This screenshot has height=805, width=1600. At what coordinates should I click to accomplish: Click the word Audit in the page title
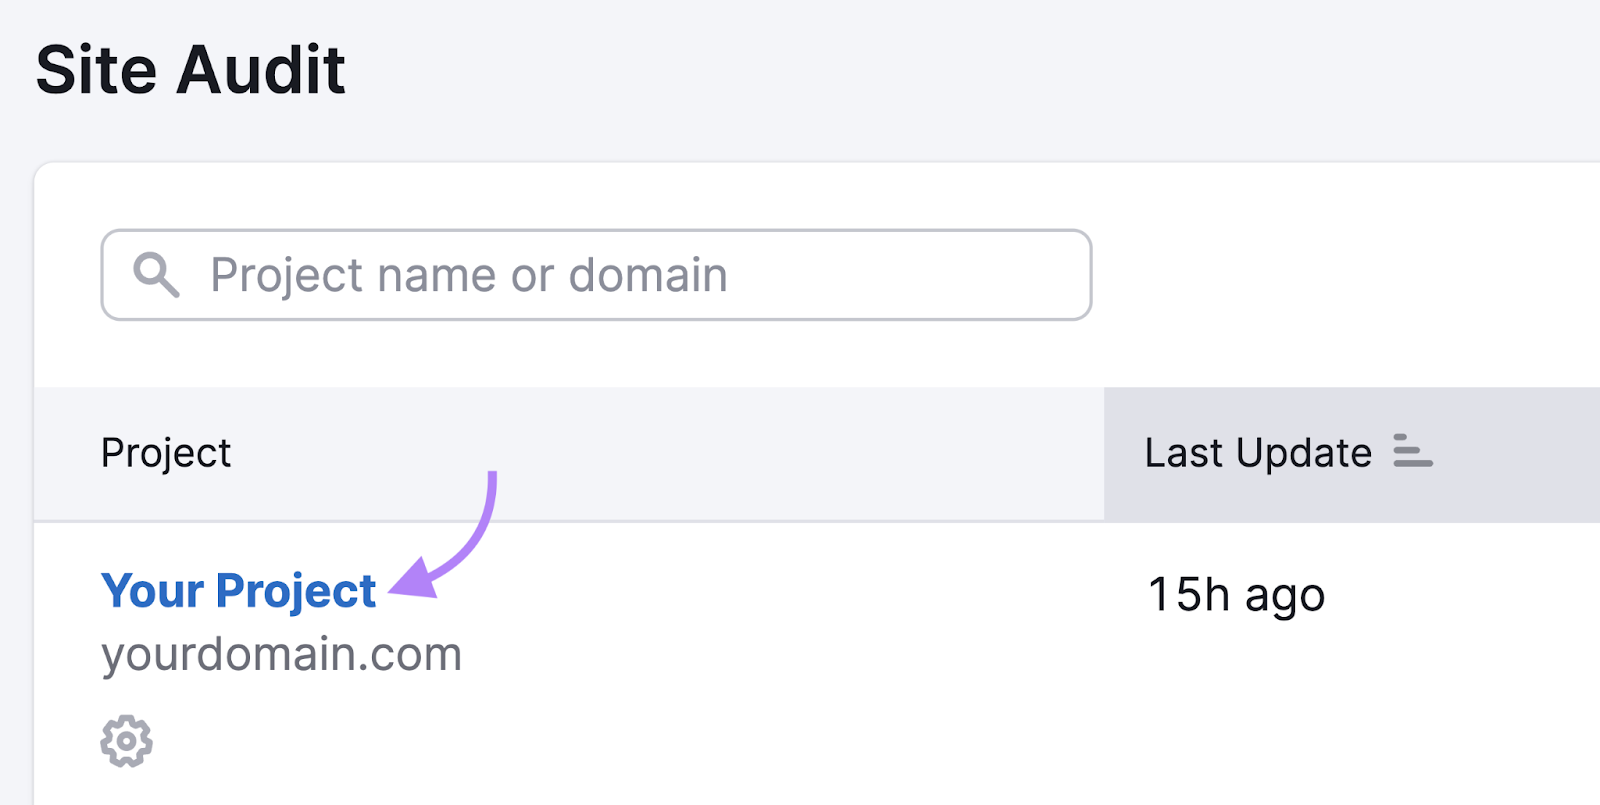pos(261,70)
